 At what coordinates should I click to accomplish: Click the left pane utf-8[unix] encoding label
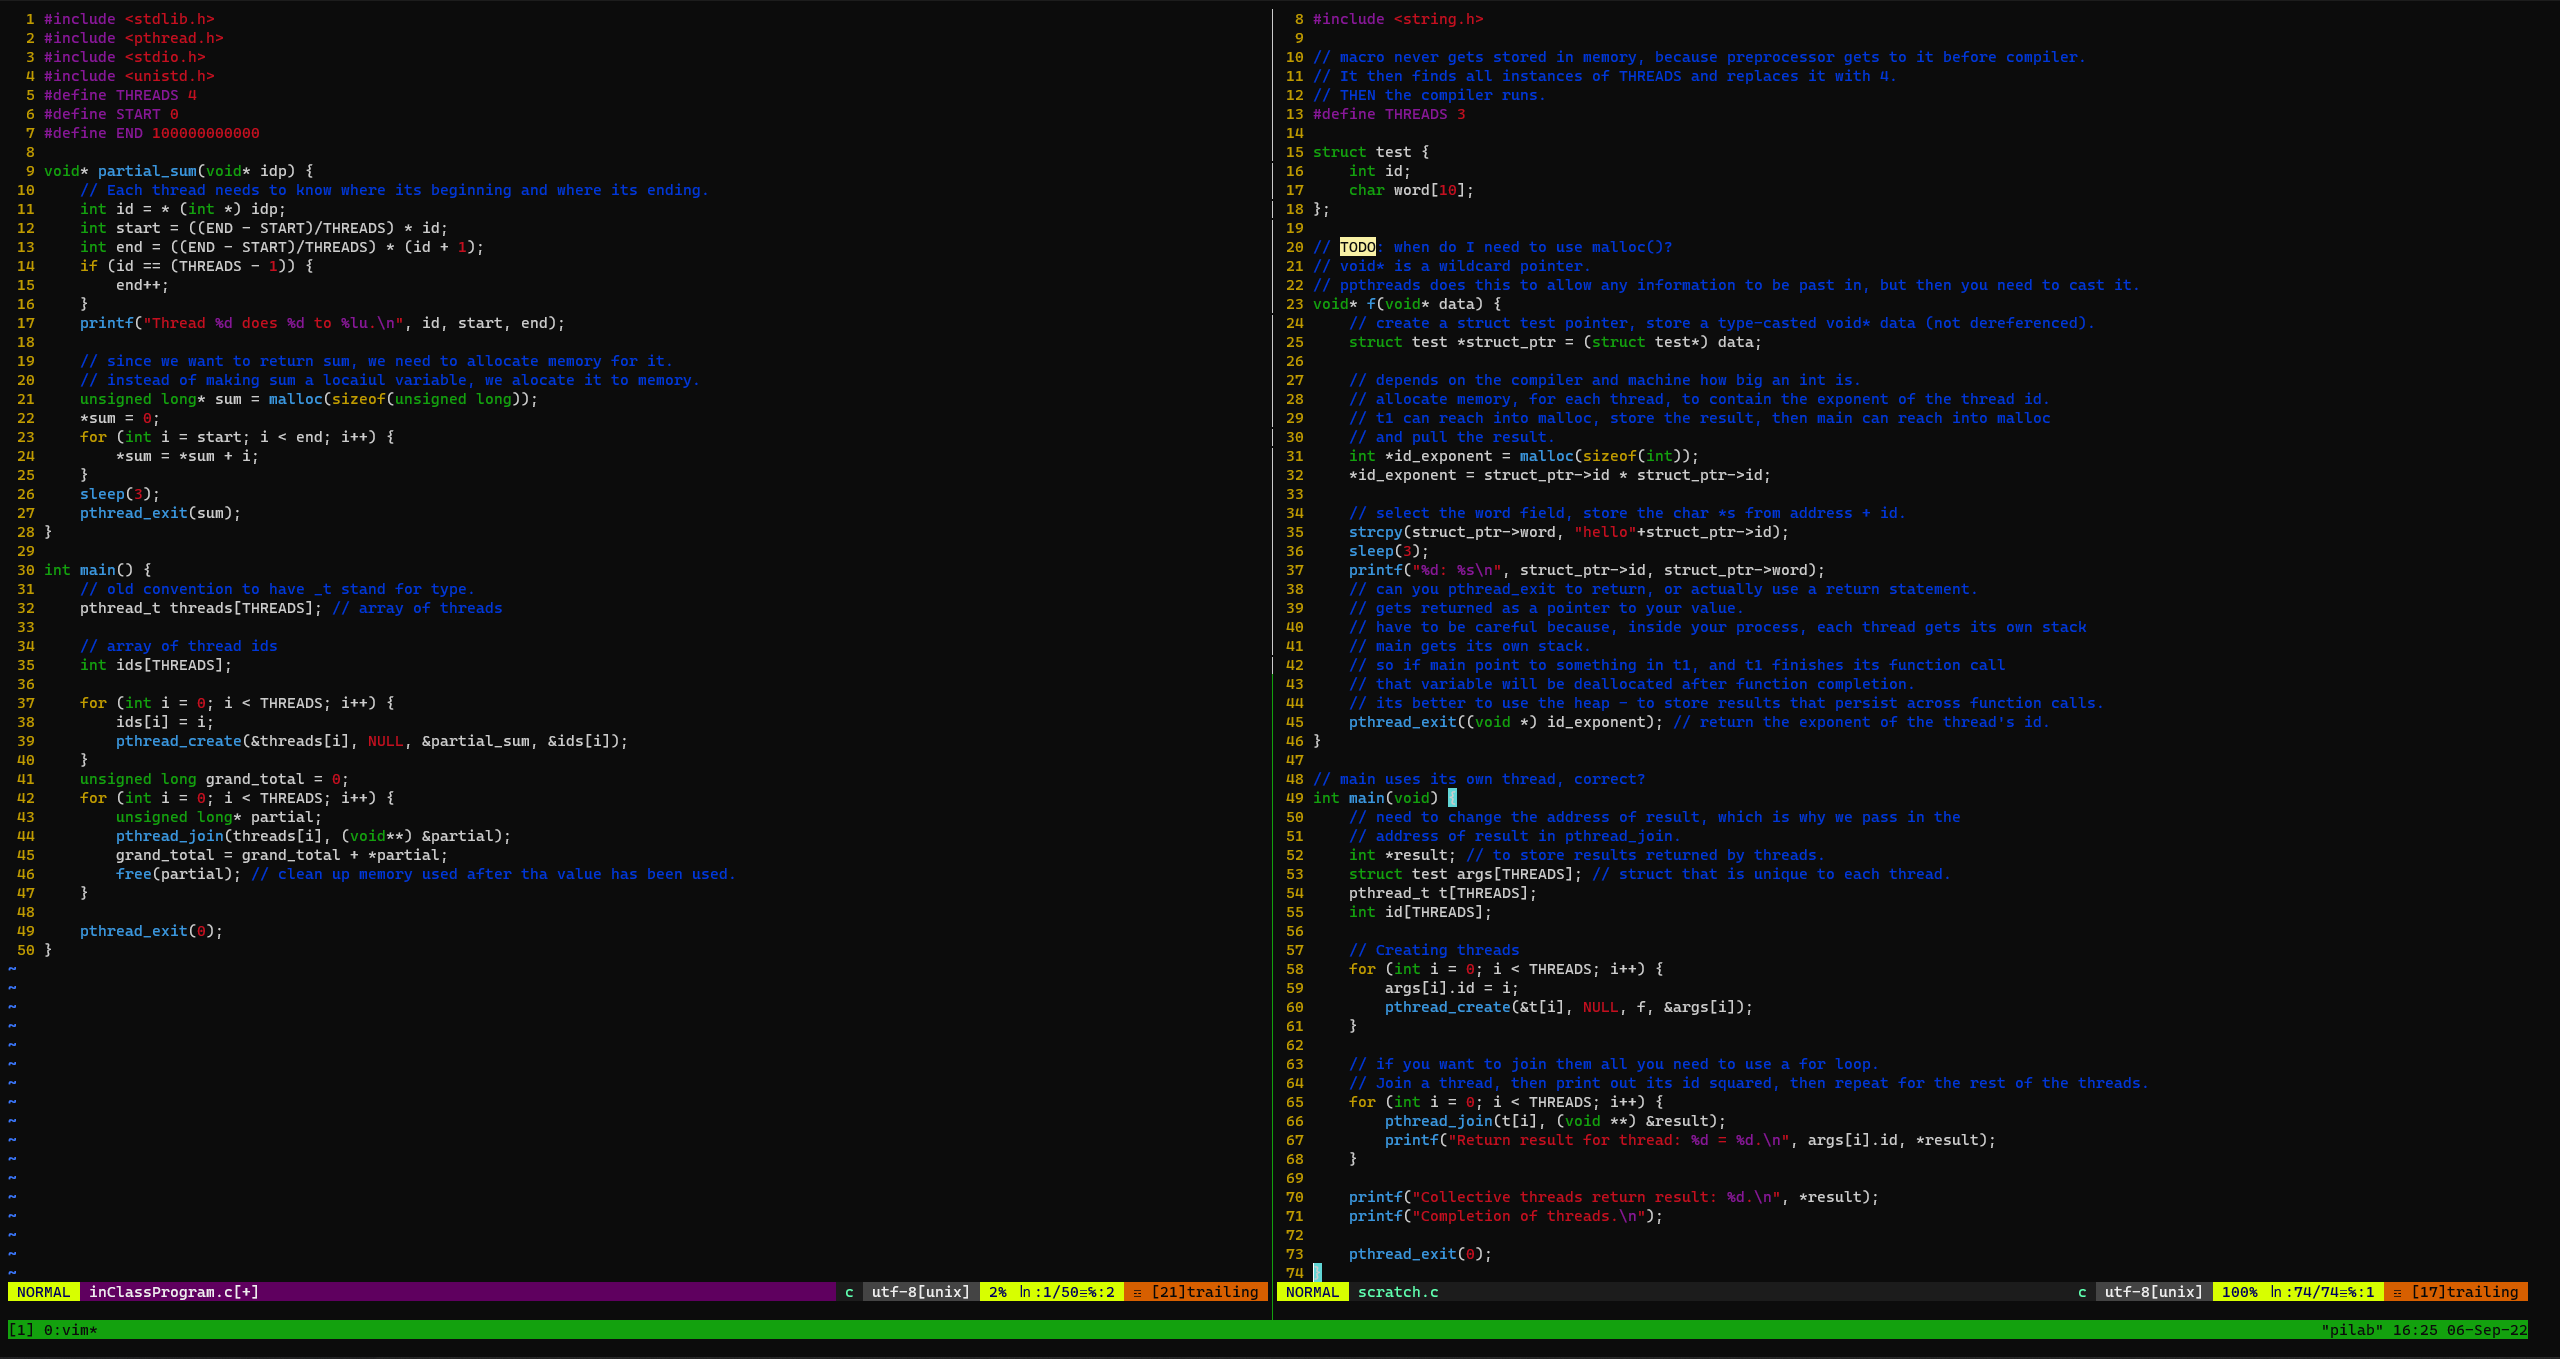tap(920, 1292)
